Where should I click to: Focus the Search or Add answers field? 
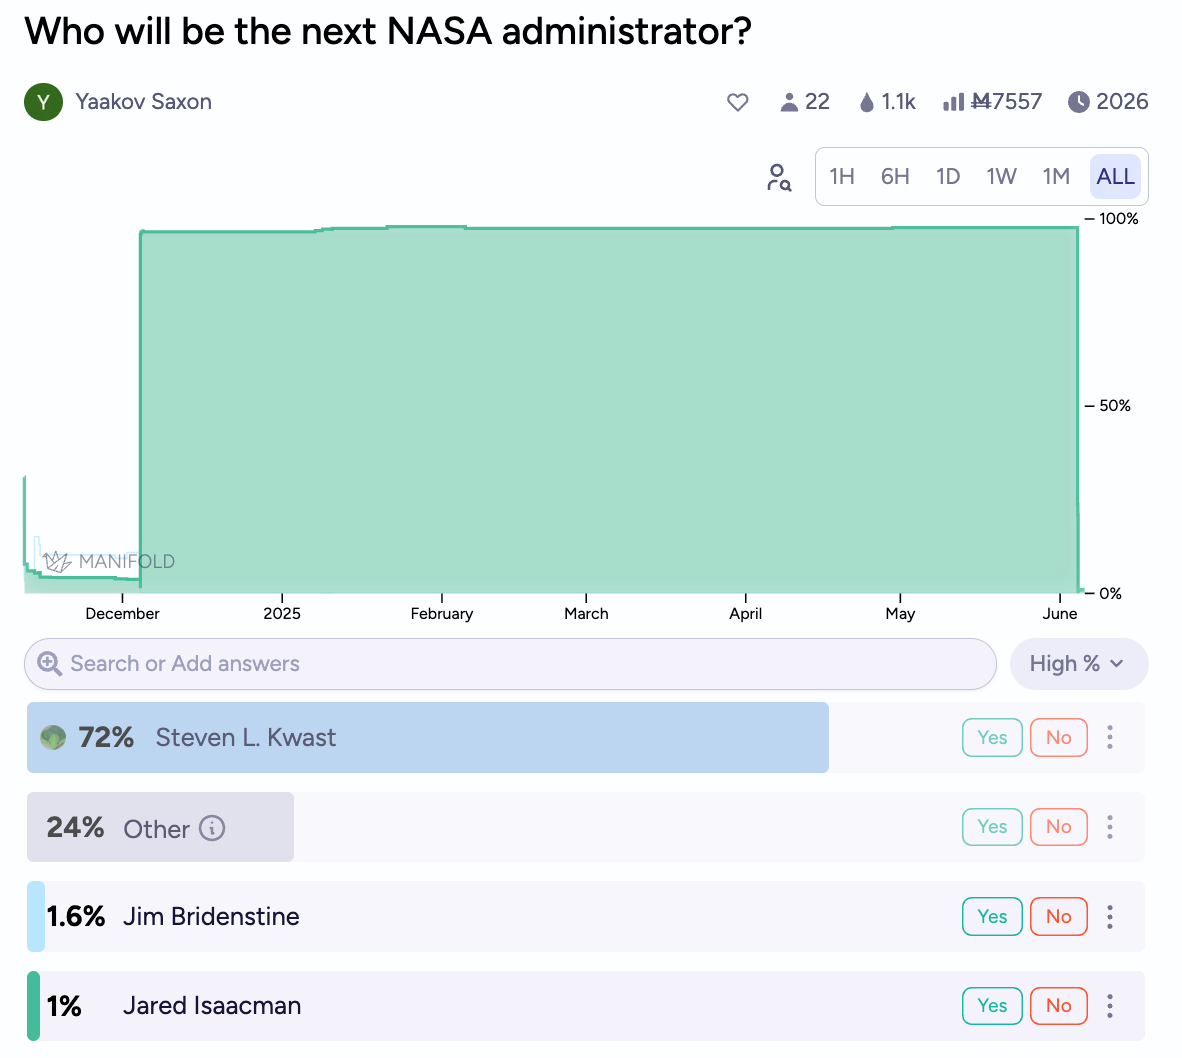[510, 664]
